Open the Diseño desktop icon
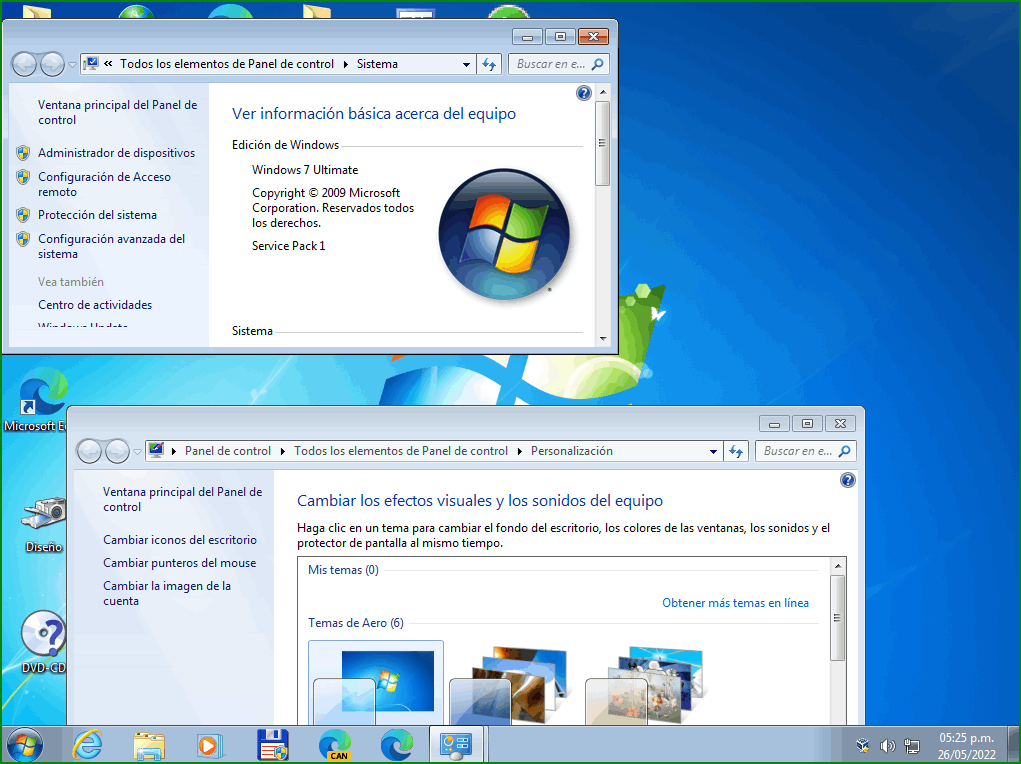Viewport: 1021px width, 764px height. point(43,524)
